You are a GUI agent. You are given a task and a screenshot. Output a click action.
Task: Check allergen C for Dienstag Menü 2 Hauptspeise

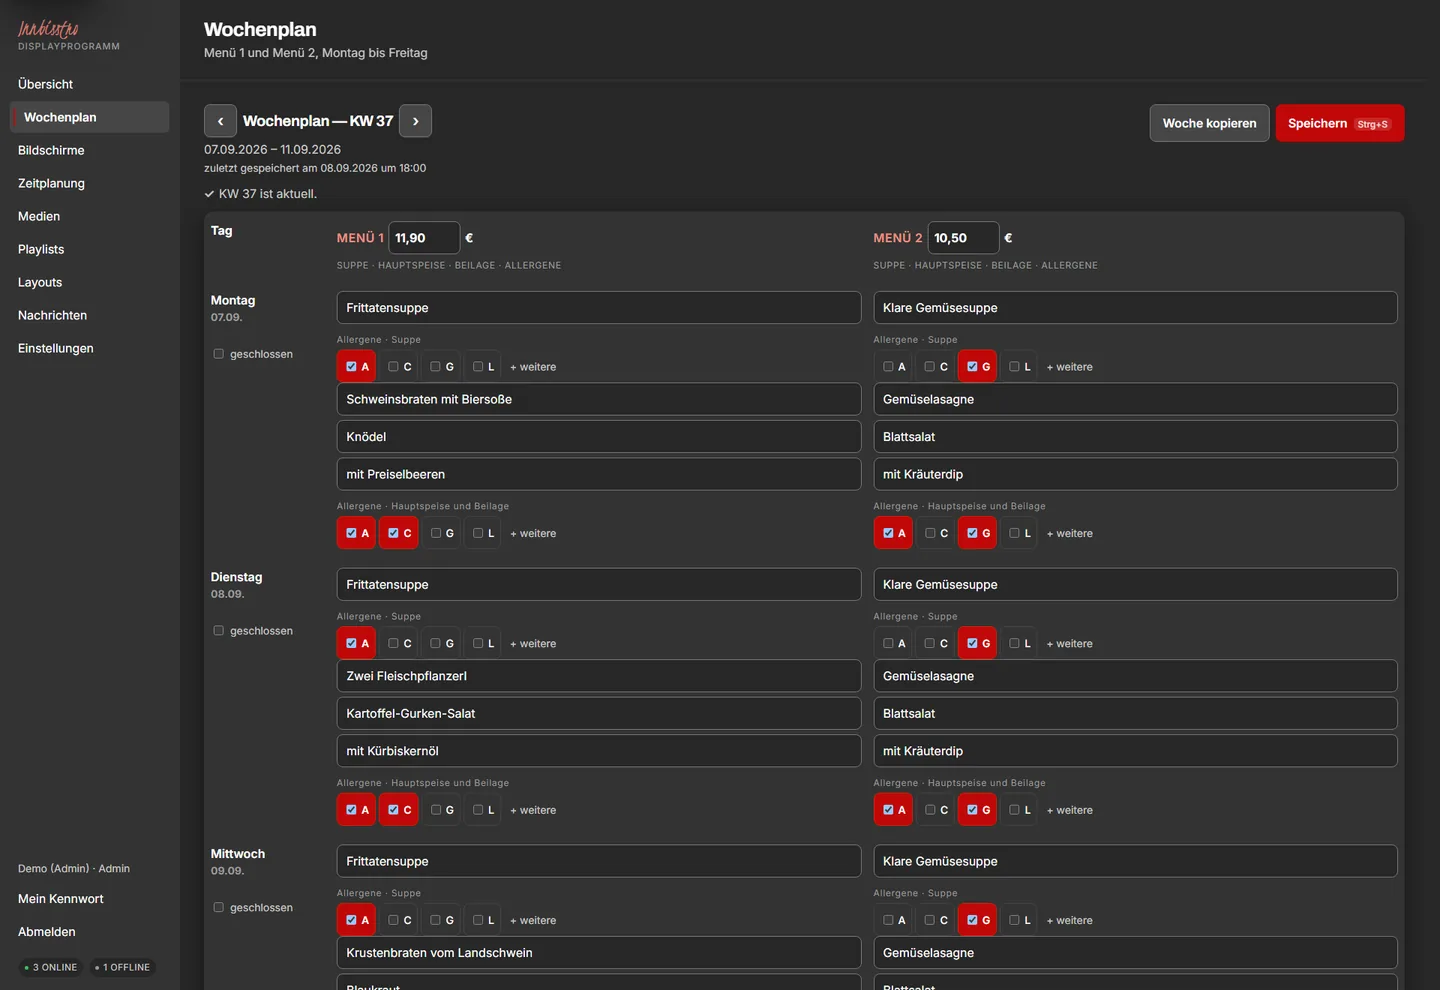point(936,810)
